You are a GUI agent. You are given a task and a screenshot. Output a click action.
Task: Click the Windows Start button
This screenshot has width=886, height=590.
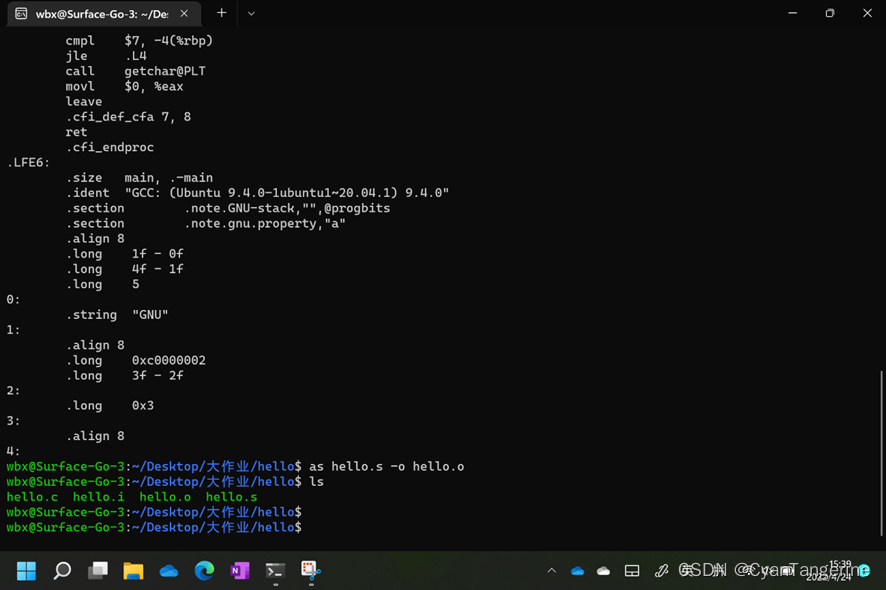click(26, 571)
